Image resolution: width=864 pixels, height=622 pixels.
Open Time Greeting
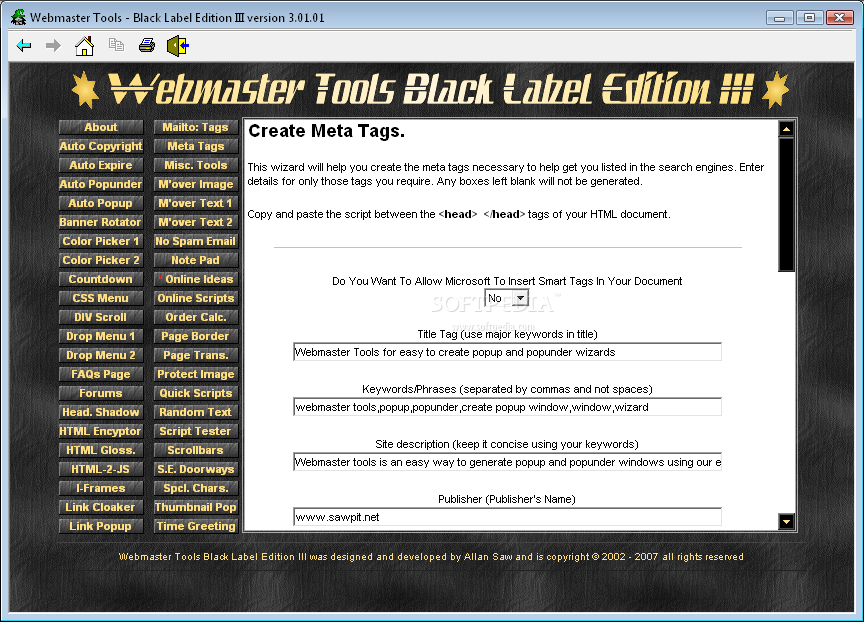[196, 526]
